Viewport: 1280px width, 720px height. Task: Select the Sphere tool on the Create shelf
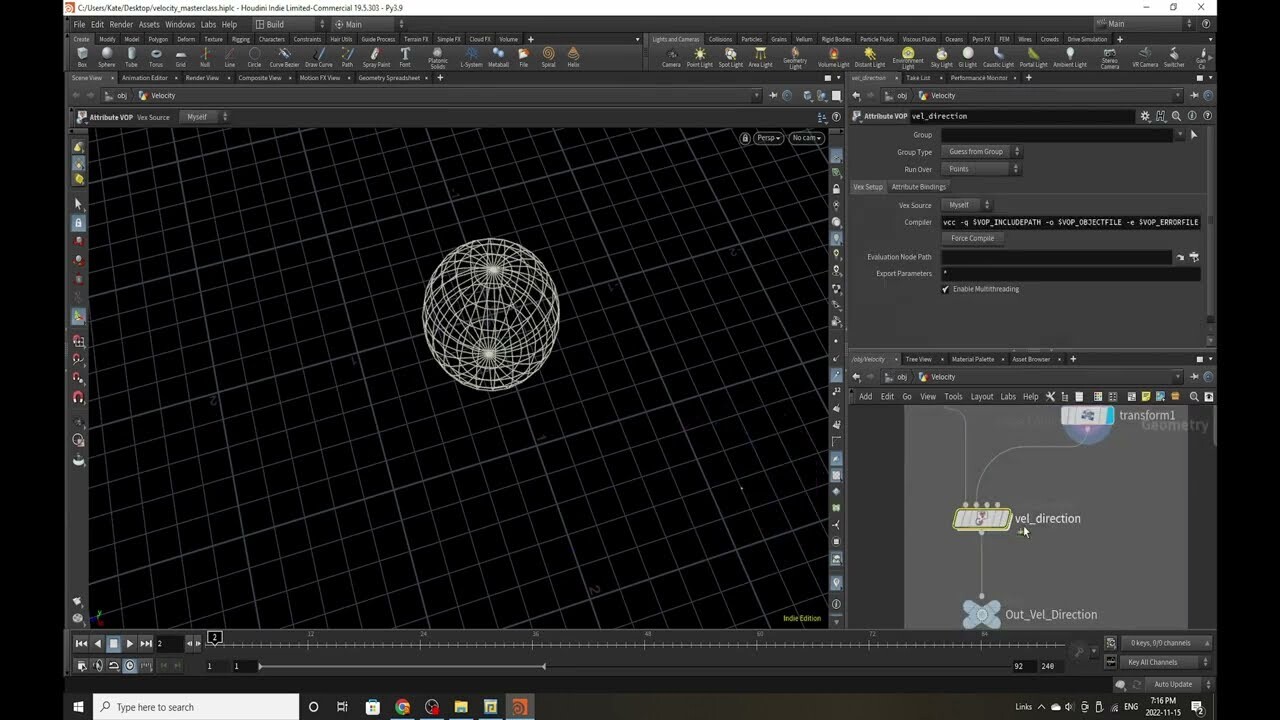pos(109,57)
